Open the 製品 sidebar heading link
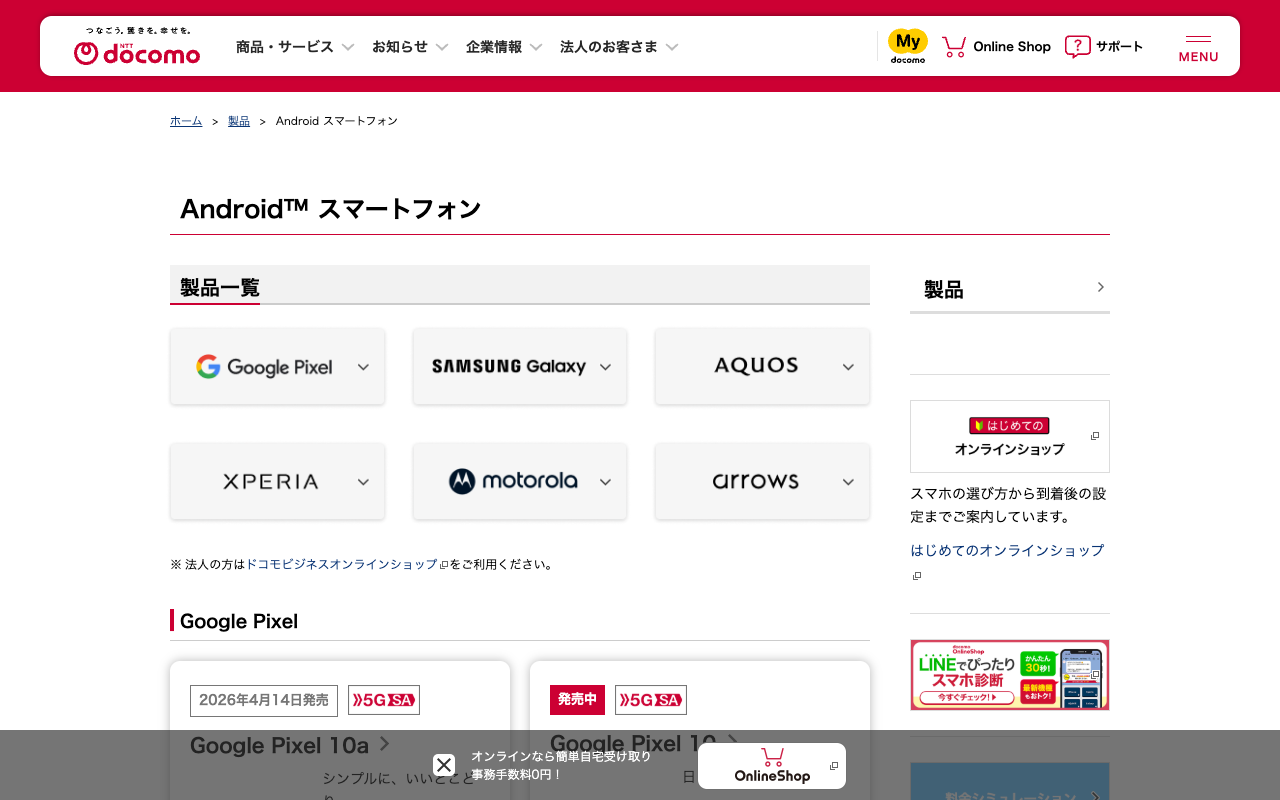This screenshot has height=800, width=1280. point(1010,289)
